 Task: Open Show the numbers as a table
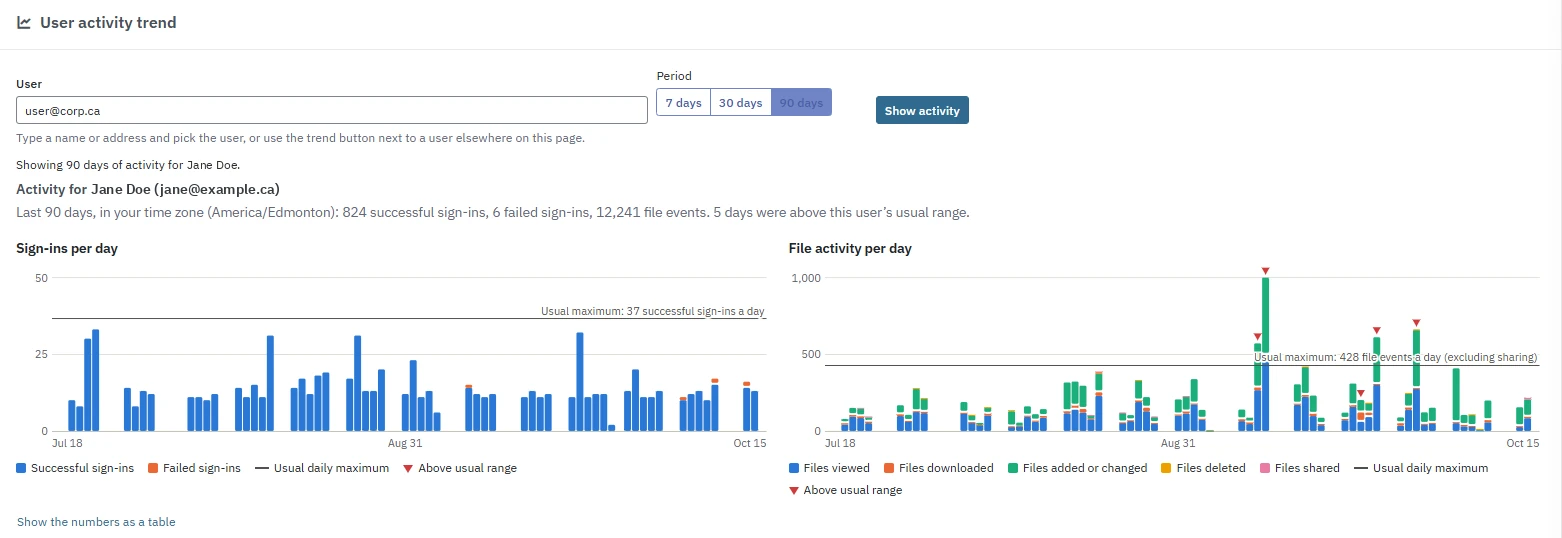click(96, 522)
